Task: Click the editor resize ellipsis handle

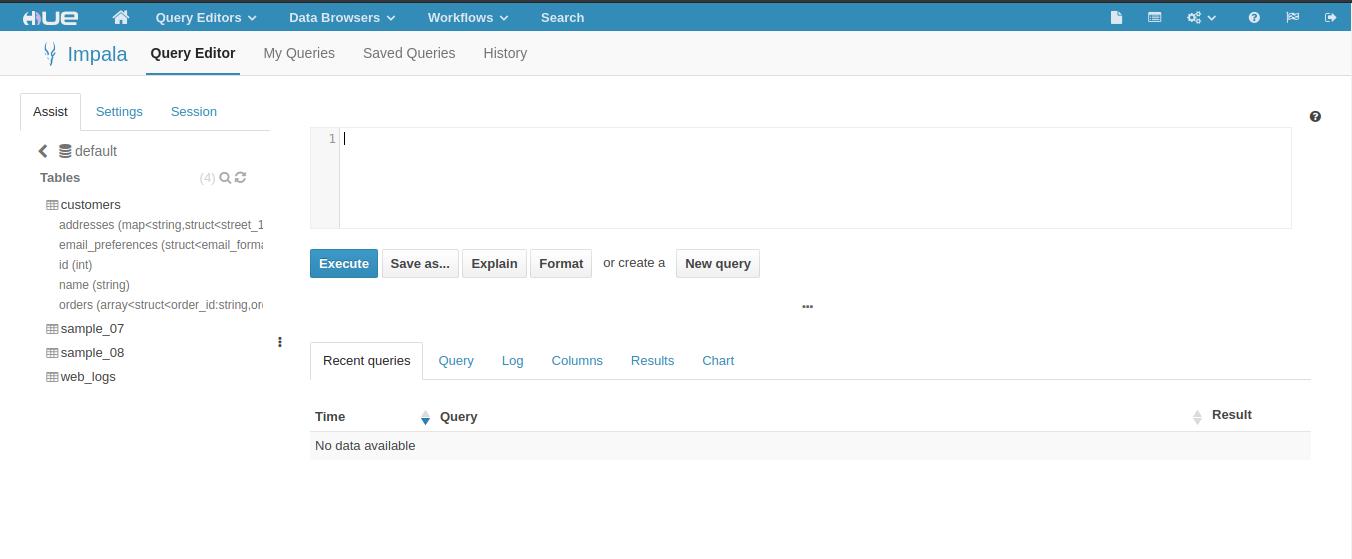Action: pyautogui.click(x=807, y=306)
